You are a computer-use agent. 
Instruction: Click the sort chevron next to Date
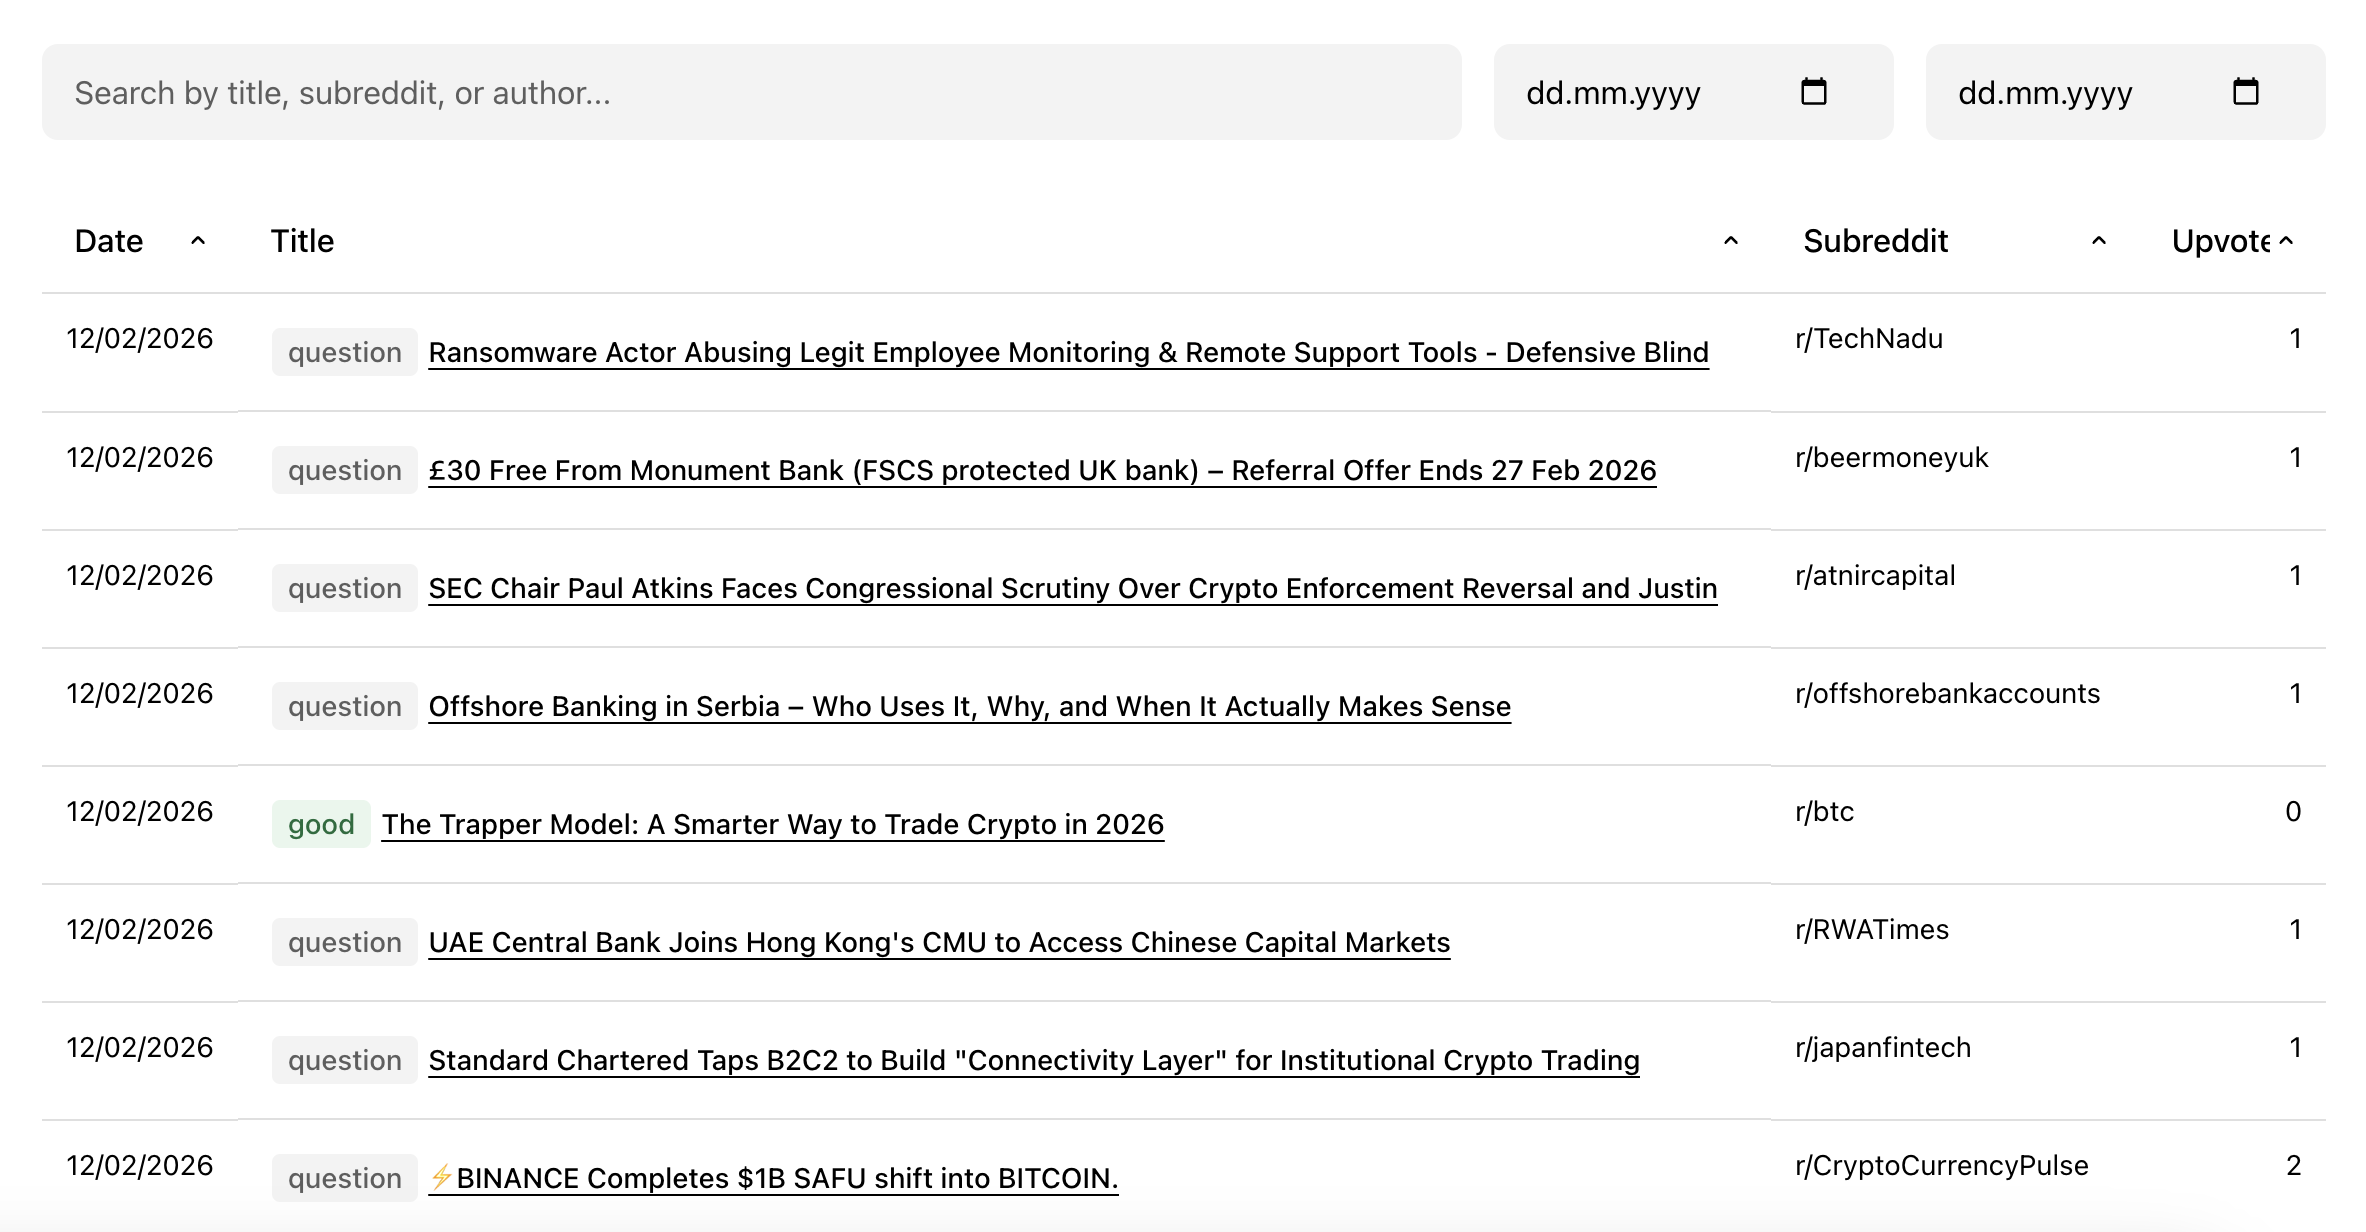point(197,242)
